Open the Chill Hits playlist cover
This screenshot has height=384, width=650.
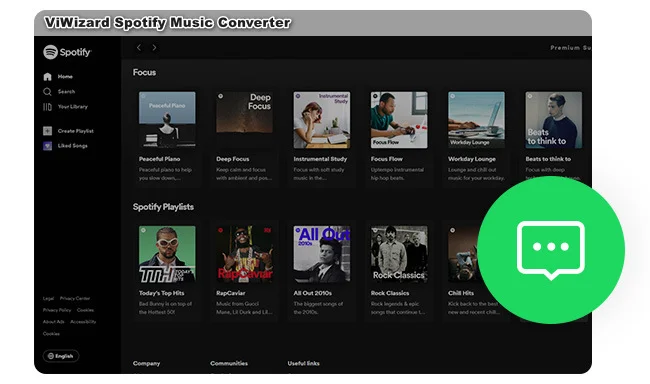463,254
